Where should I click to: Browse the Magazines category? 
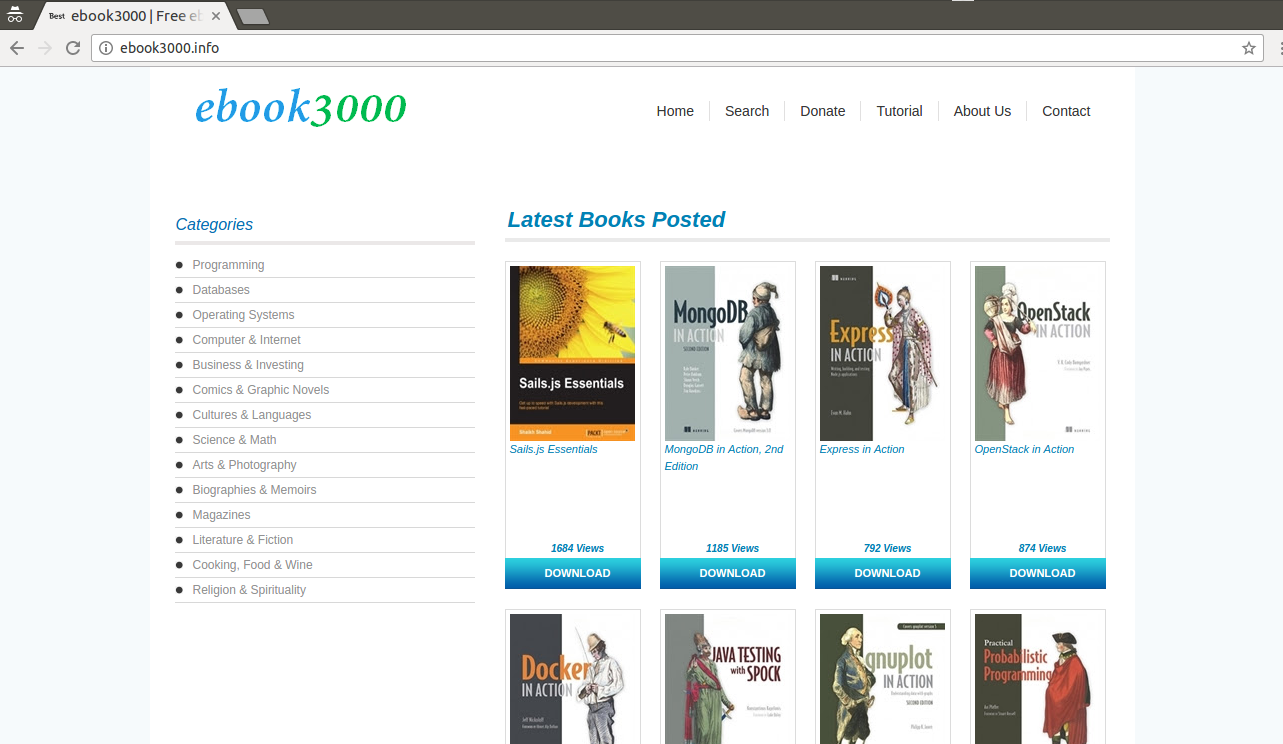[x=221, y=515]
